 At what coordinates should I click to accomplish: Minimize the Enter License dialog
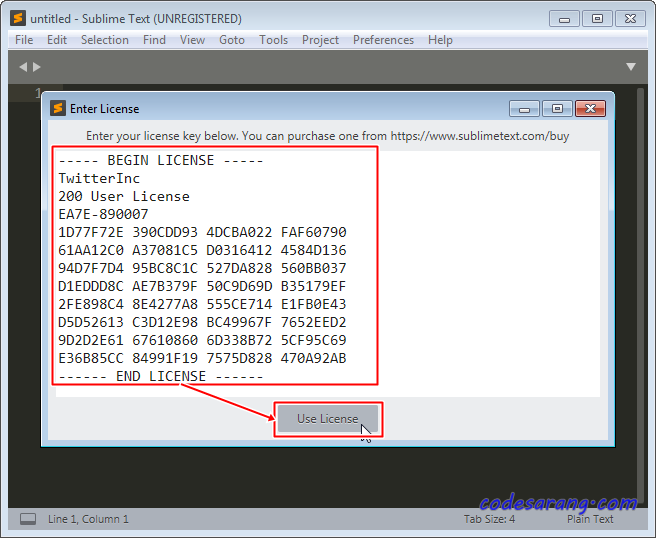pos(524,109)
